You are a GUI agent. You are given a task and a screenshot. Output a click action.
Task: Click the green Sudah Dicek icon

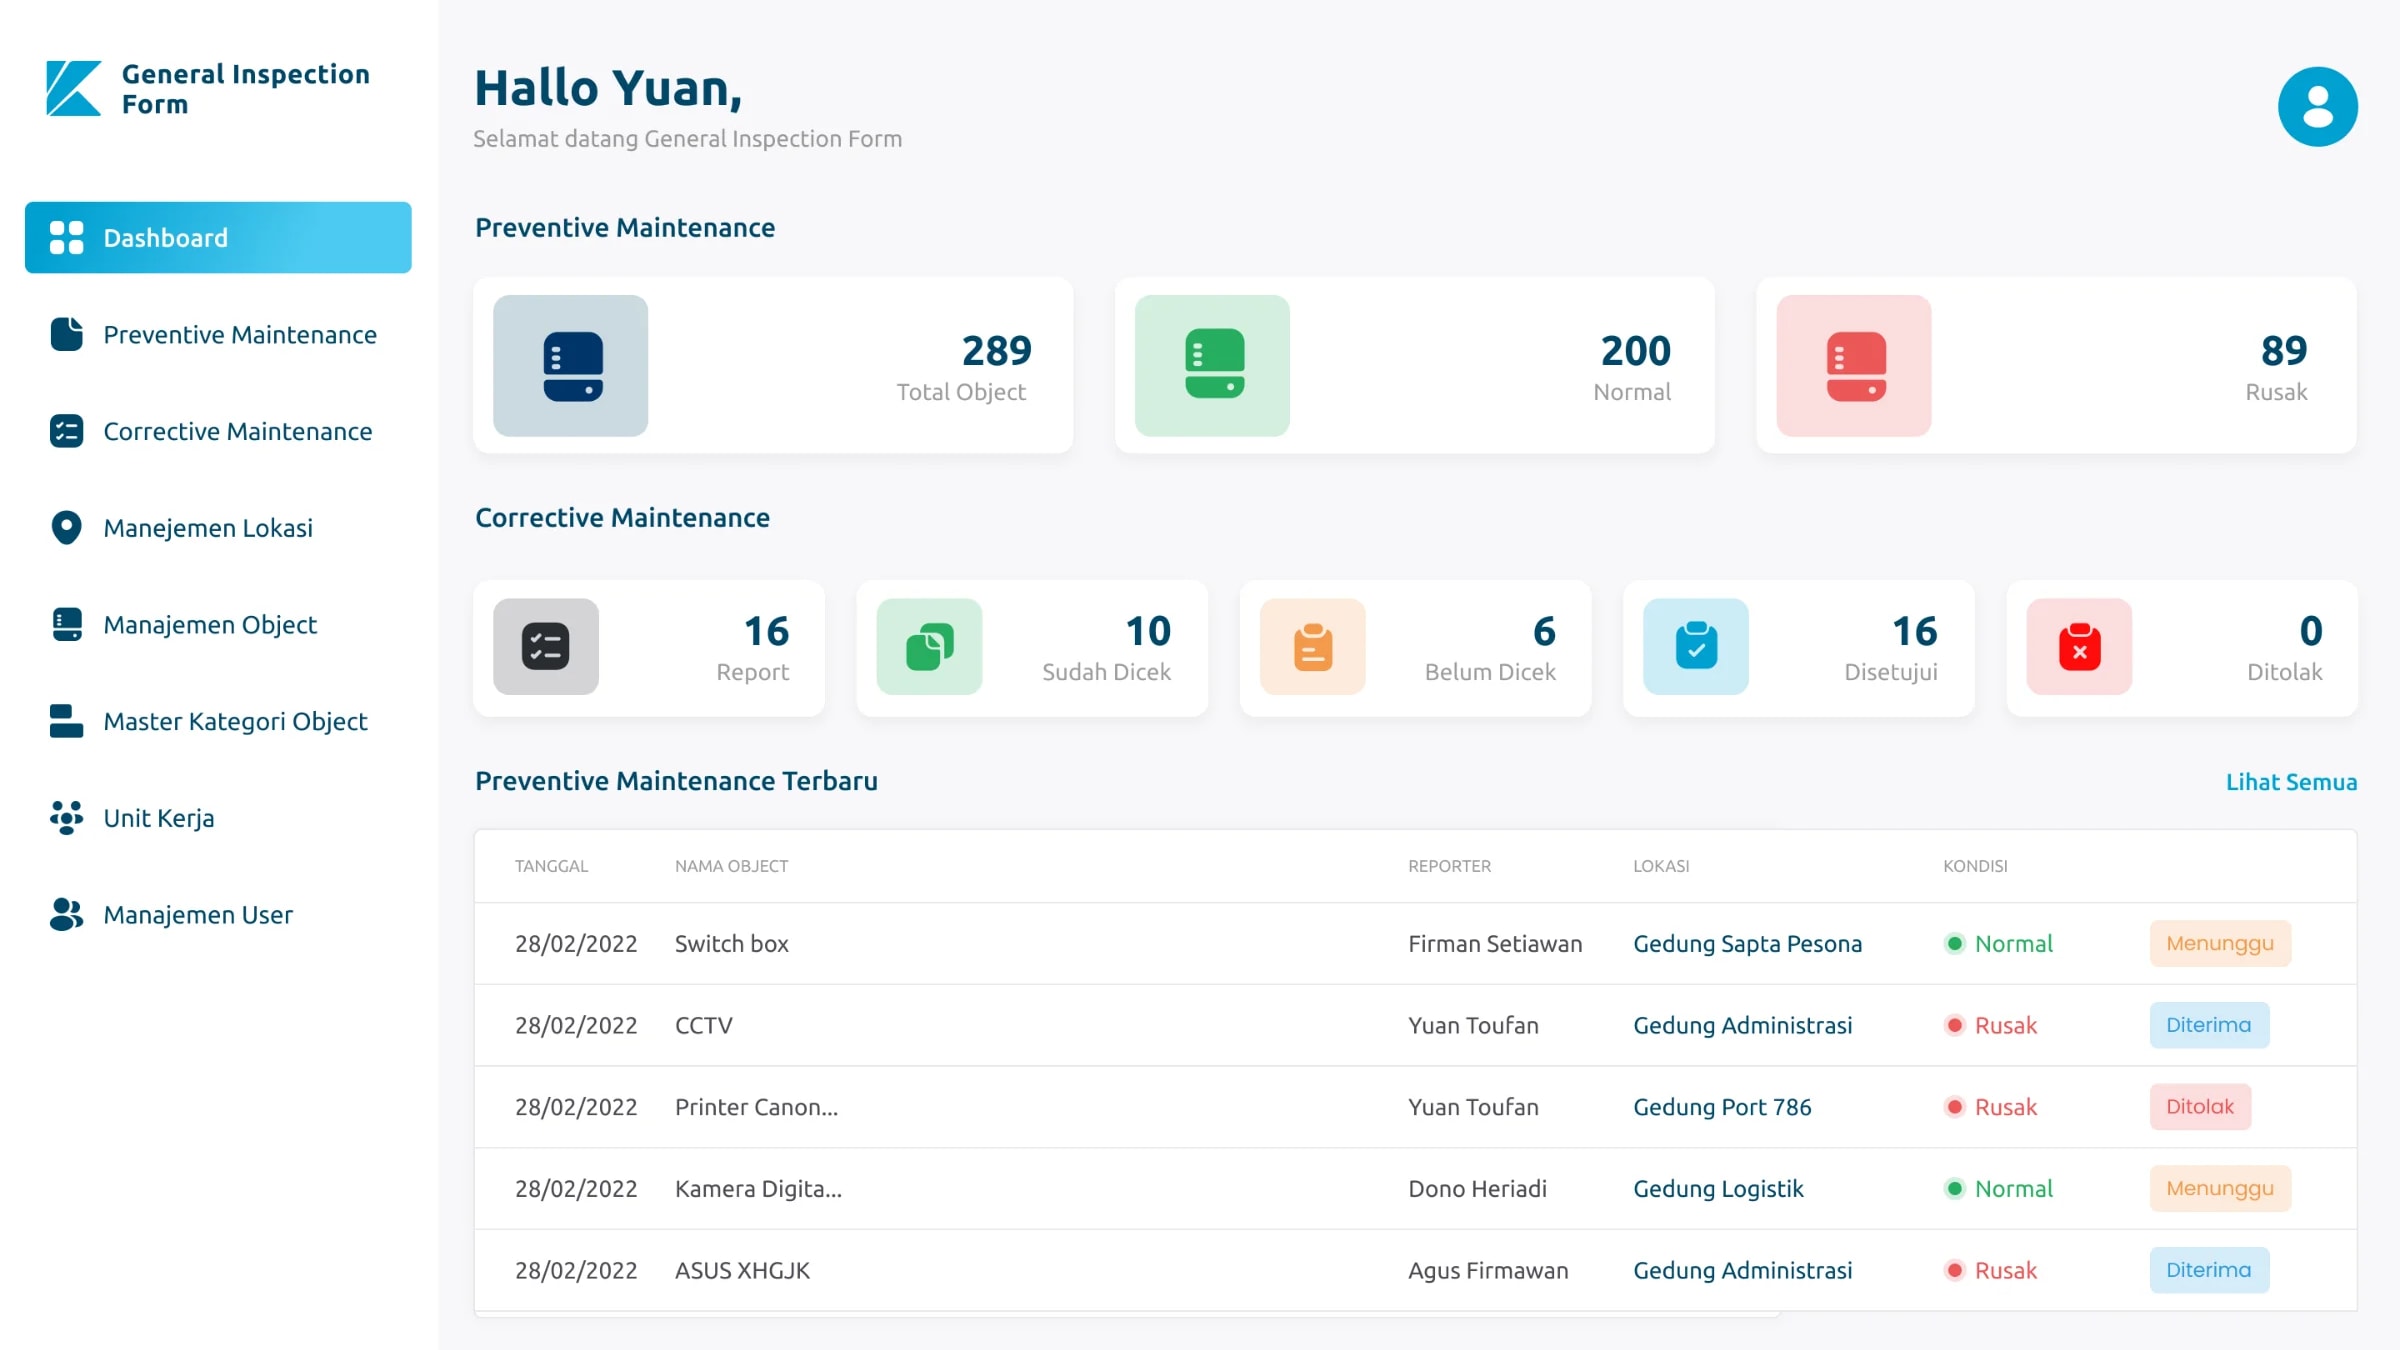click(x=930, y=647)
